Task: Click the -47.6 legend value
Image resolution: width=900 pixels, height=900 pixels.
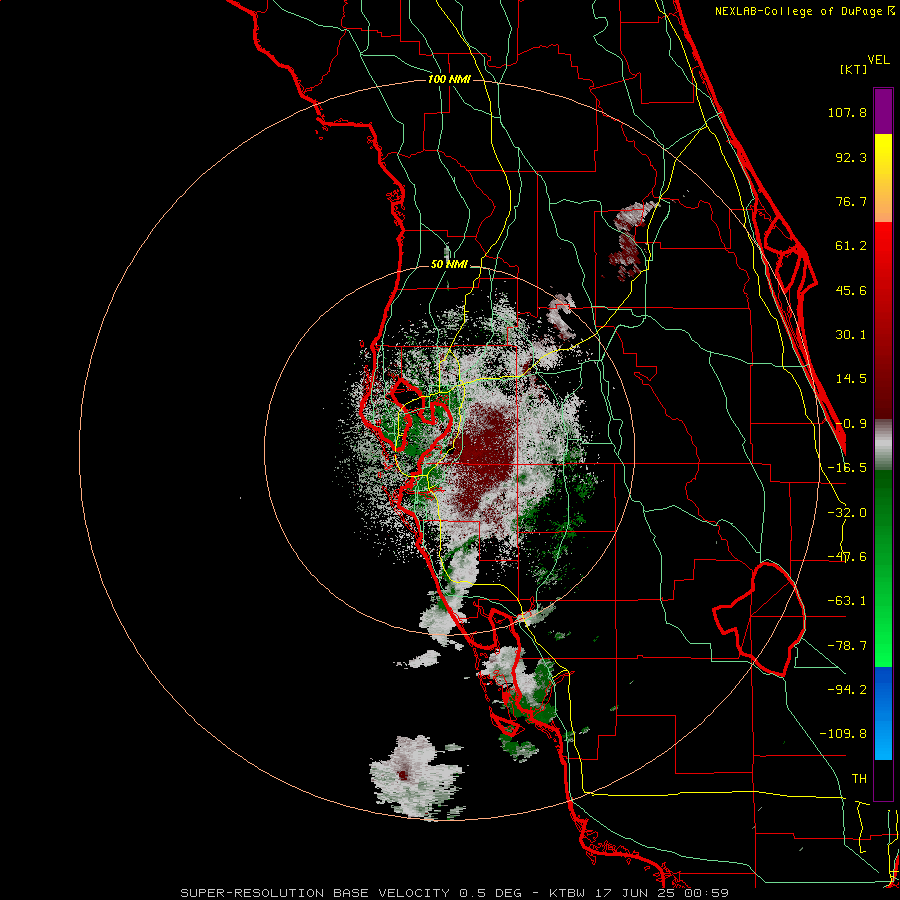Action: pos(847,557)
